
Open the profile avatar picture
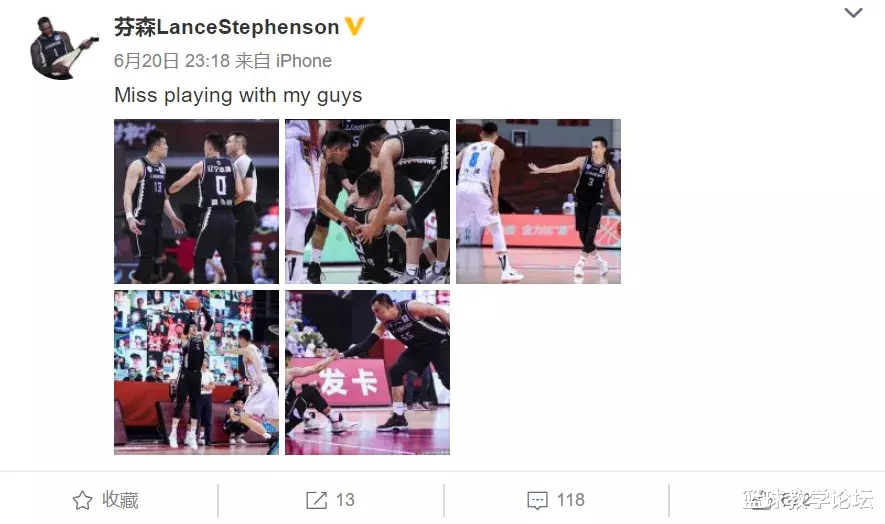[x=63, y=48]
